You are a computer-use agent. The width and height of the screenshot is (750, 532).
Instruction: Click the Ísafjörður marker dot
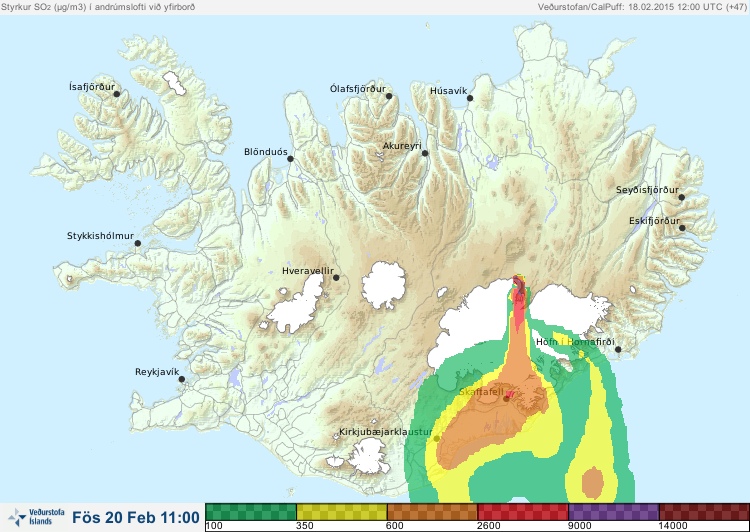[x=116, y=94]
